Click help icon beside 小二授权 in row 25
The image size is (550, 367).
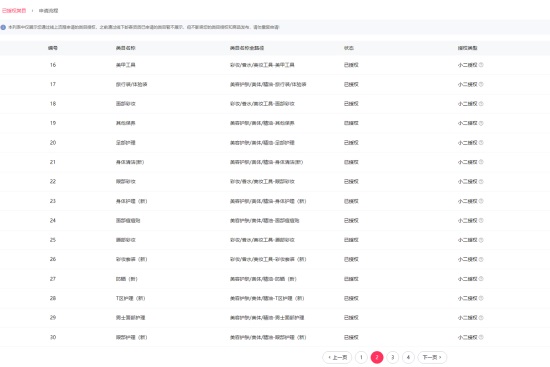coord(481,240)
